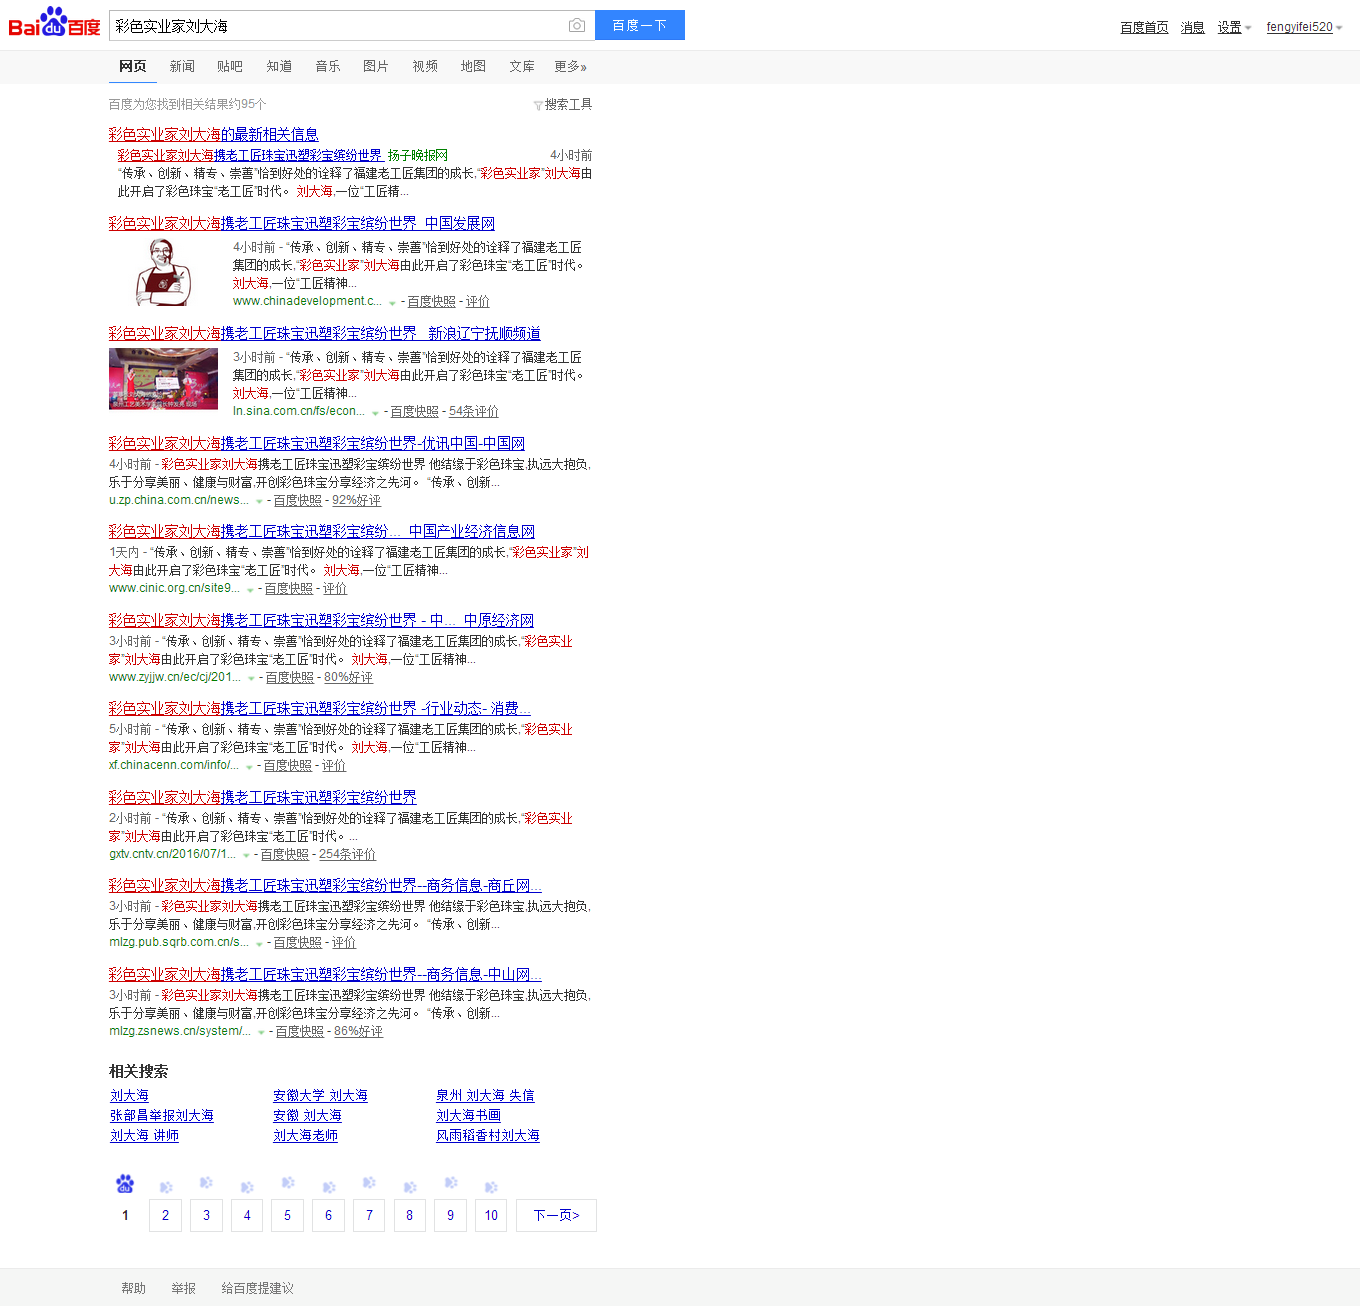Open 百度首页 link
This screenshot has width=1360, height=1306.
tap(1144, 28)
